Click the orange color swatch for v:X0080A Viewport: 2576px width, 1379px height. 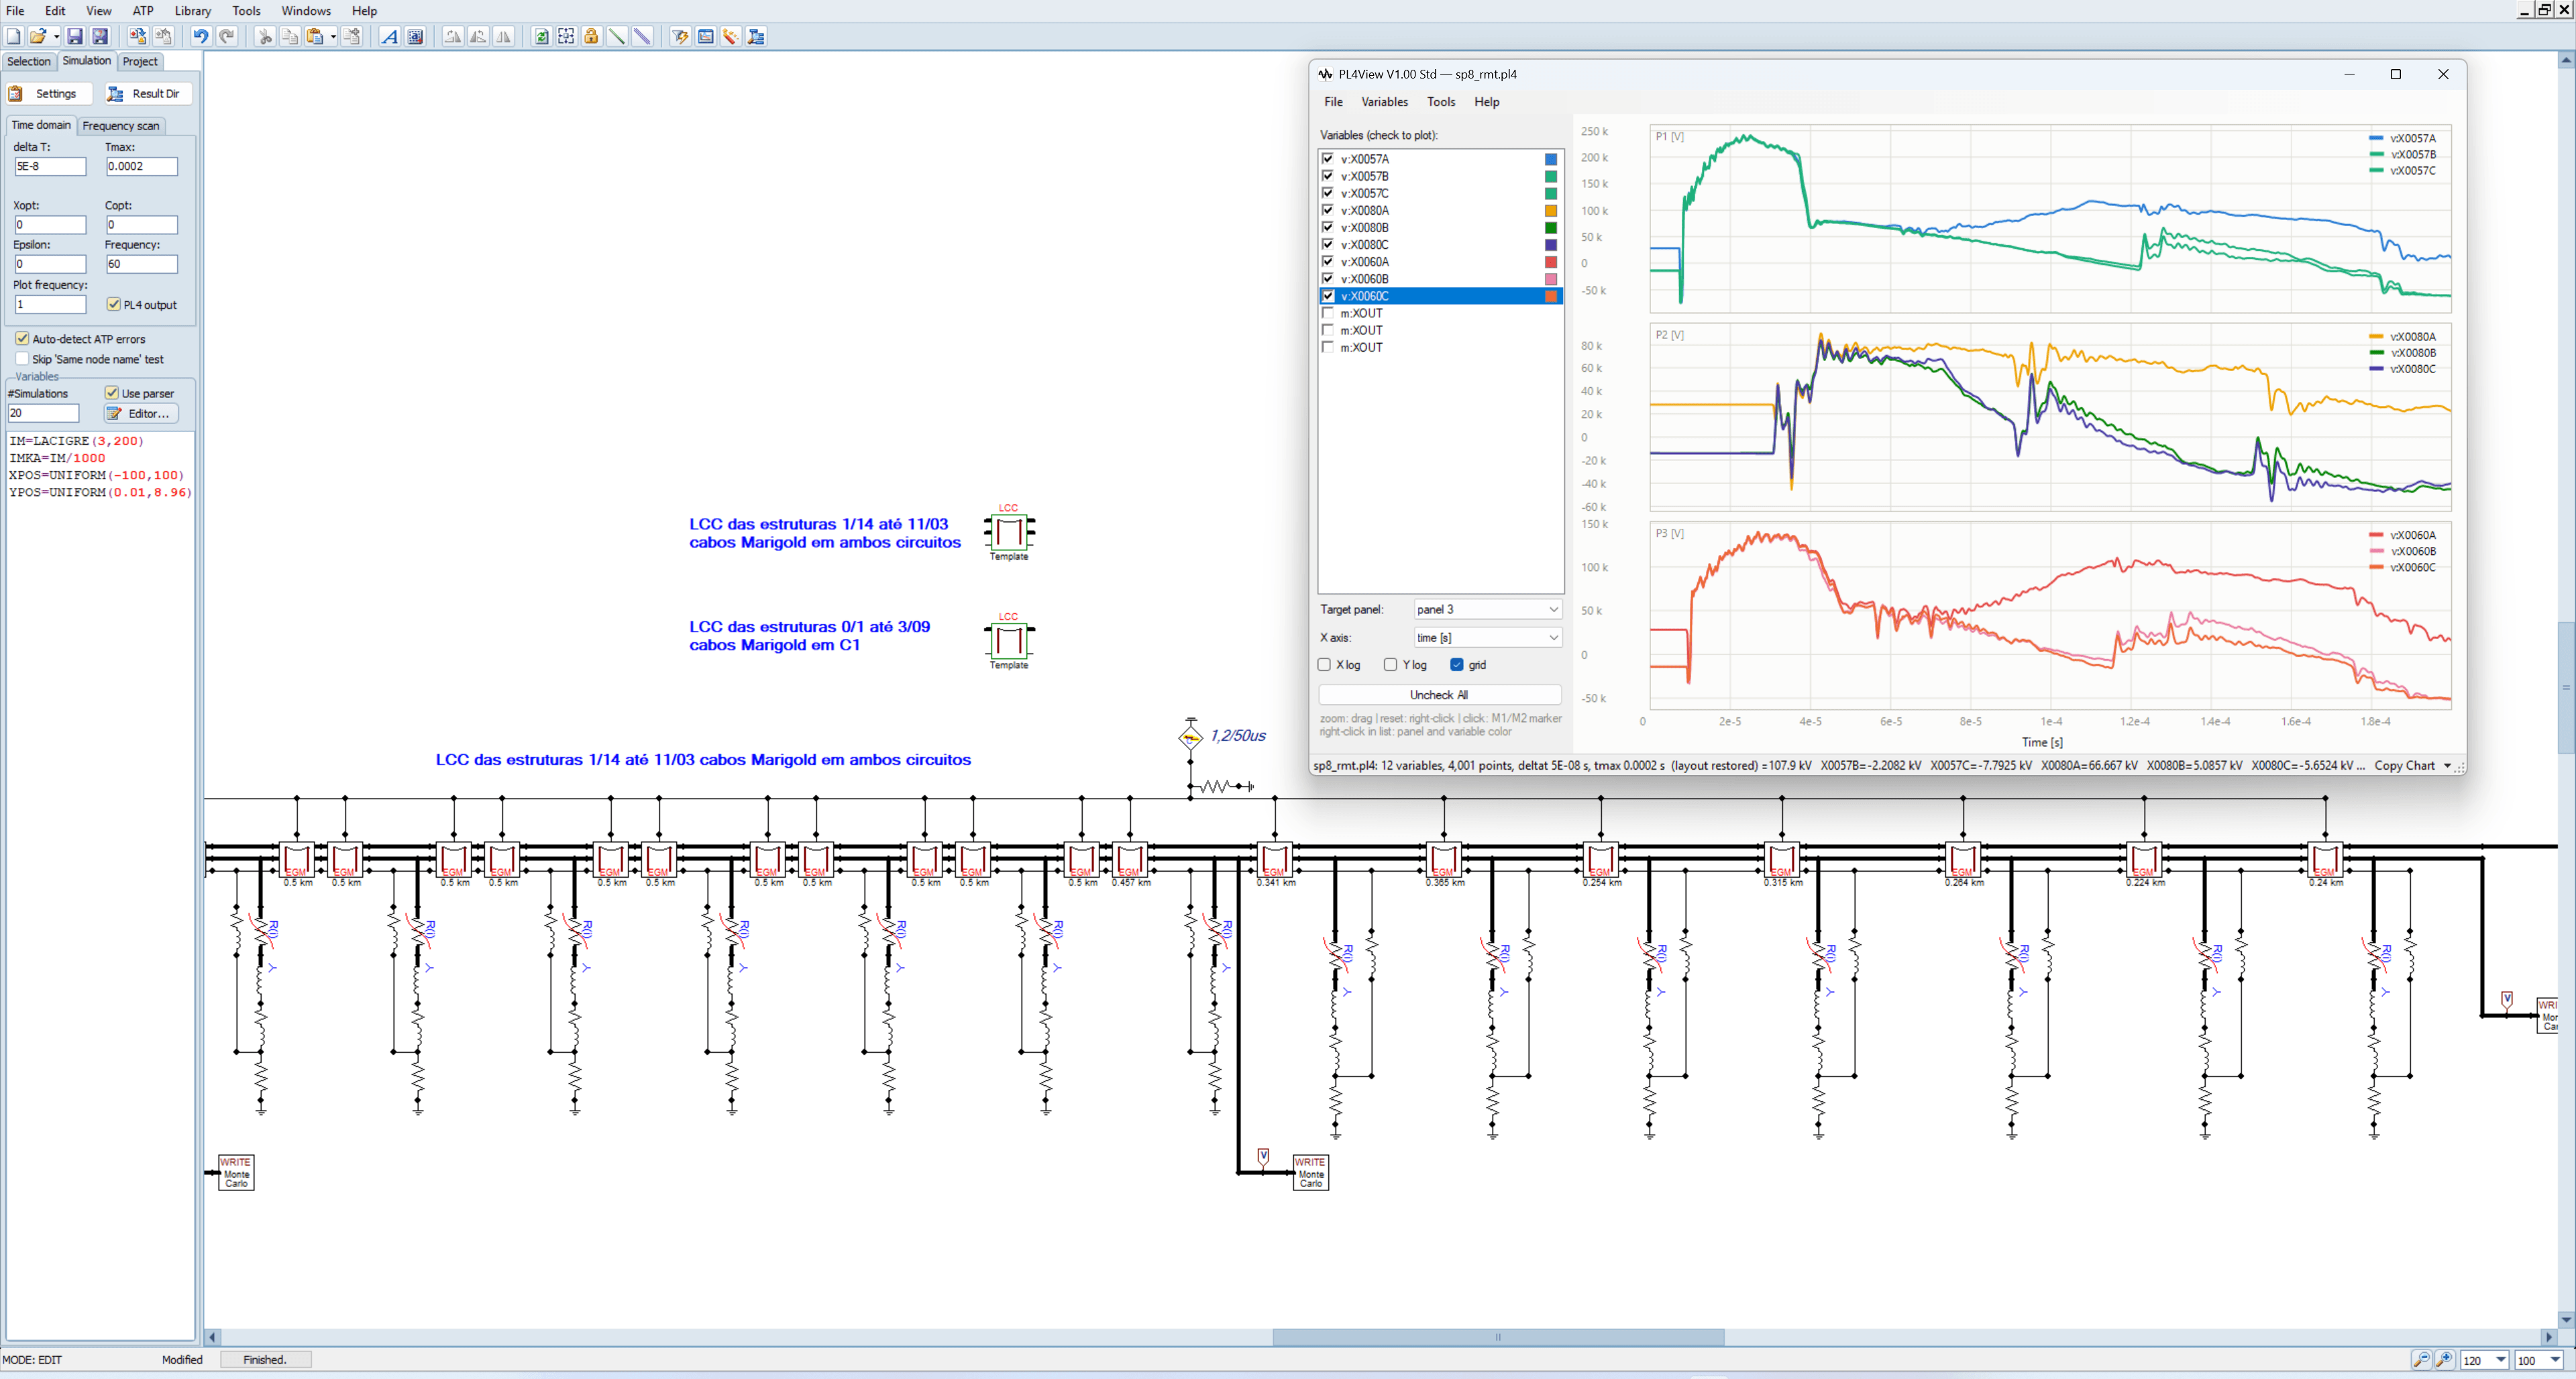point(1551,211)
